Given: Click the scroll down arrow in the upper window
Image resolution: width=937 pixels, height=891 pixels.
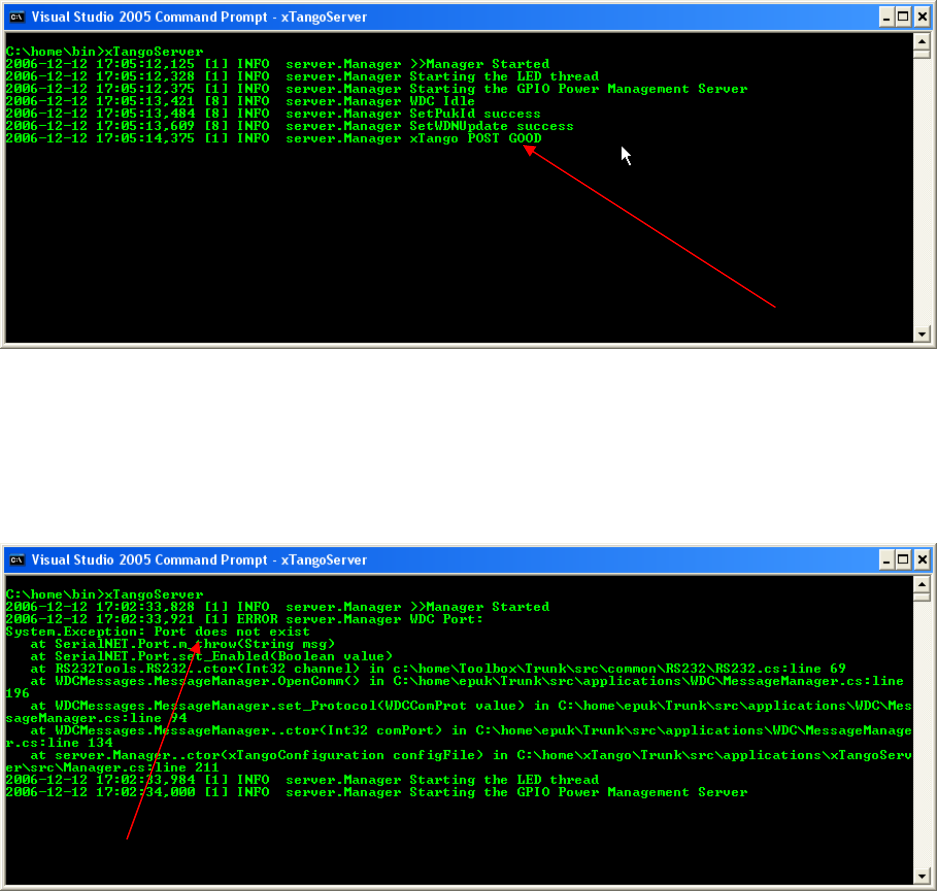Looking at the screenshot, I should 922,334.
